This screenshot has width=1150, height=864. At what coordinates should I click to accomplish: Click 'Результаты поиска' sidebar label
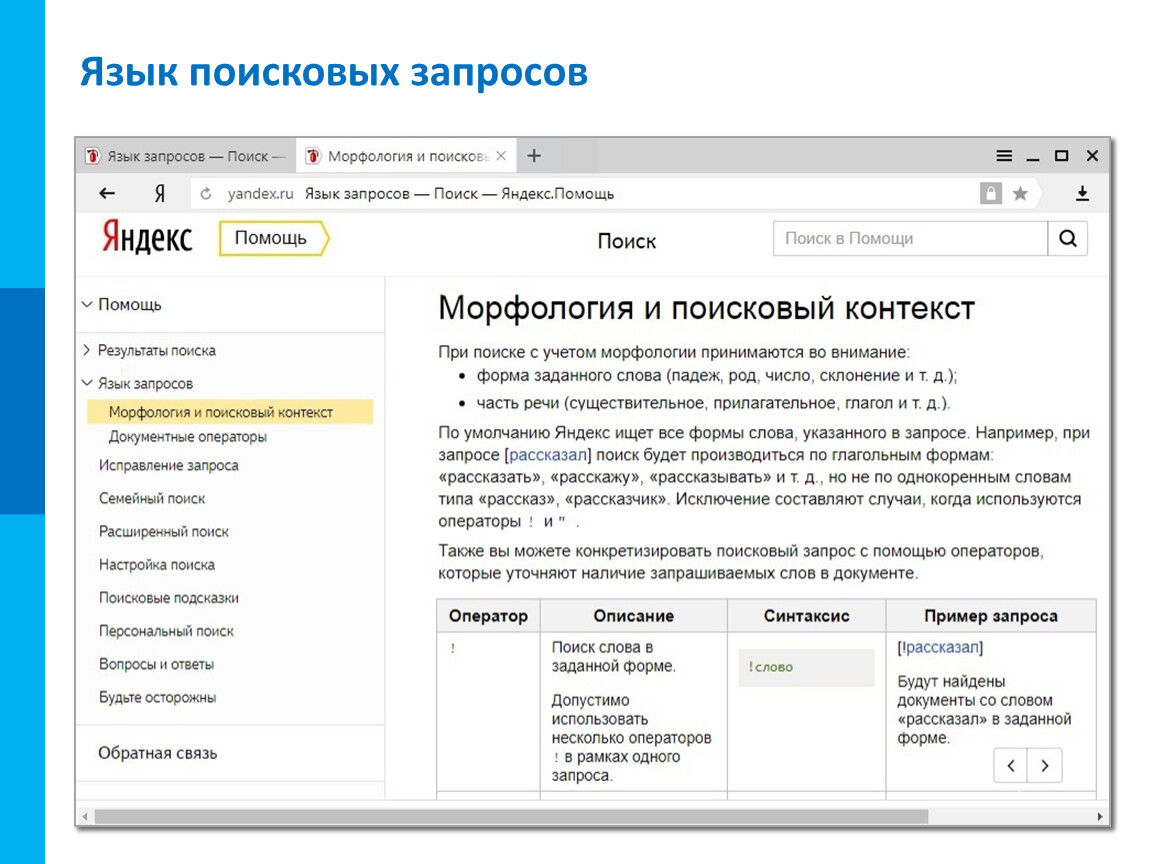157,351
